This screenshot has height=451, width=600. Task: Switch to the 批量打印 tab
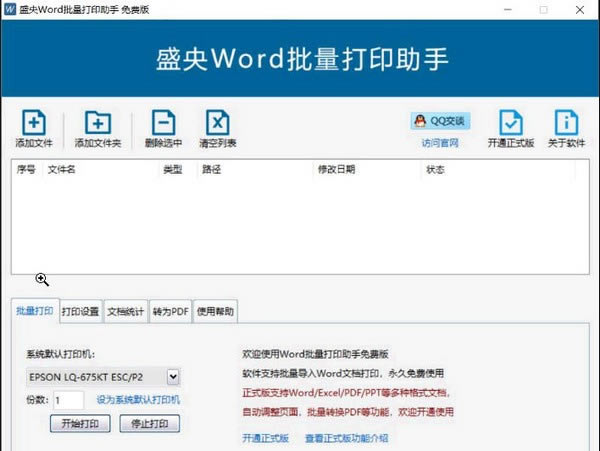point(35,311)
